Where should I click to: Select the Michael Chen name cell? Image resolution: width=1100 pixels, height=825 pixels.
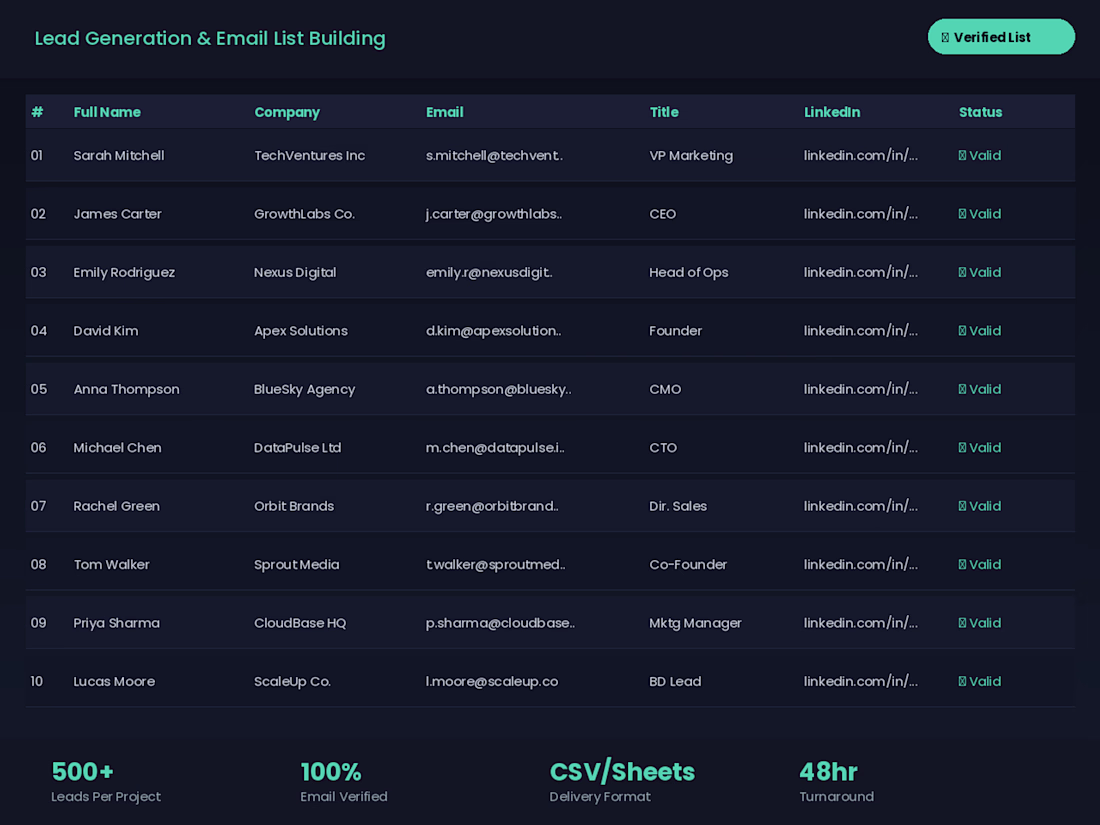tap(117, 448)
